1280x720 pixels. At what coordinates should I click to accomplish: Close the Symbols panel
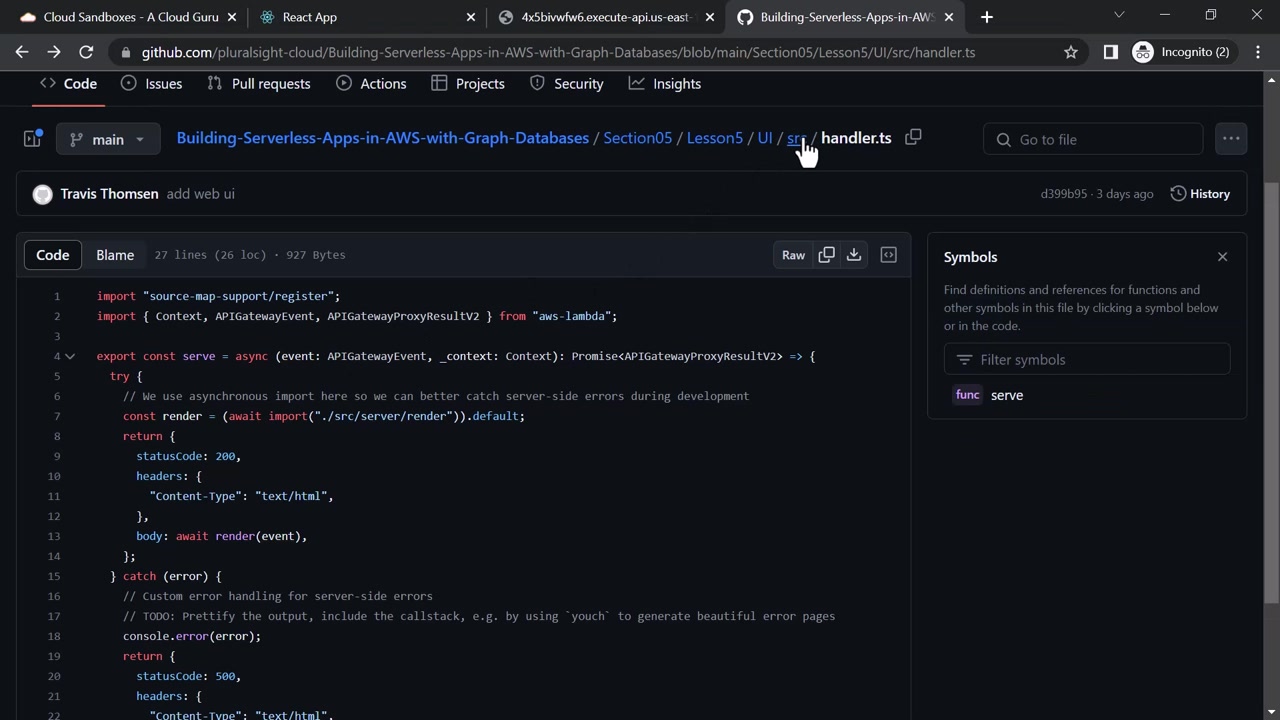click(x=1222, y=257)
